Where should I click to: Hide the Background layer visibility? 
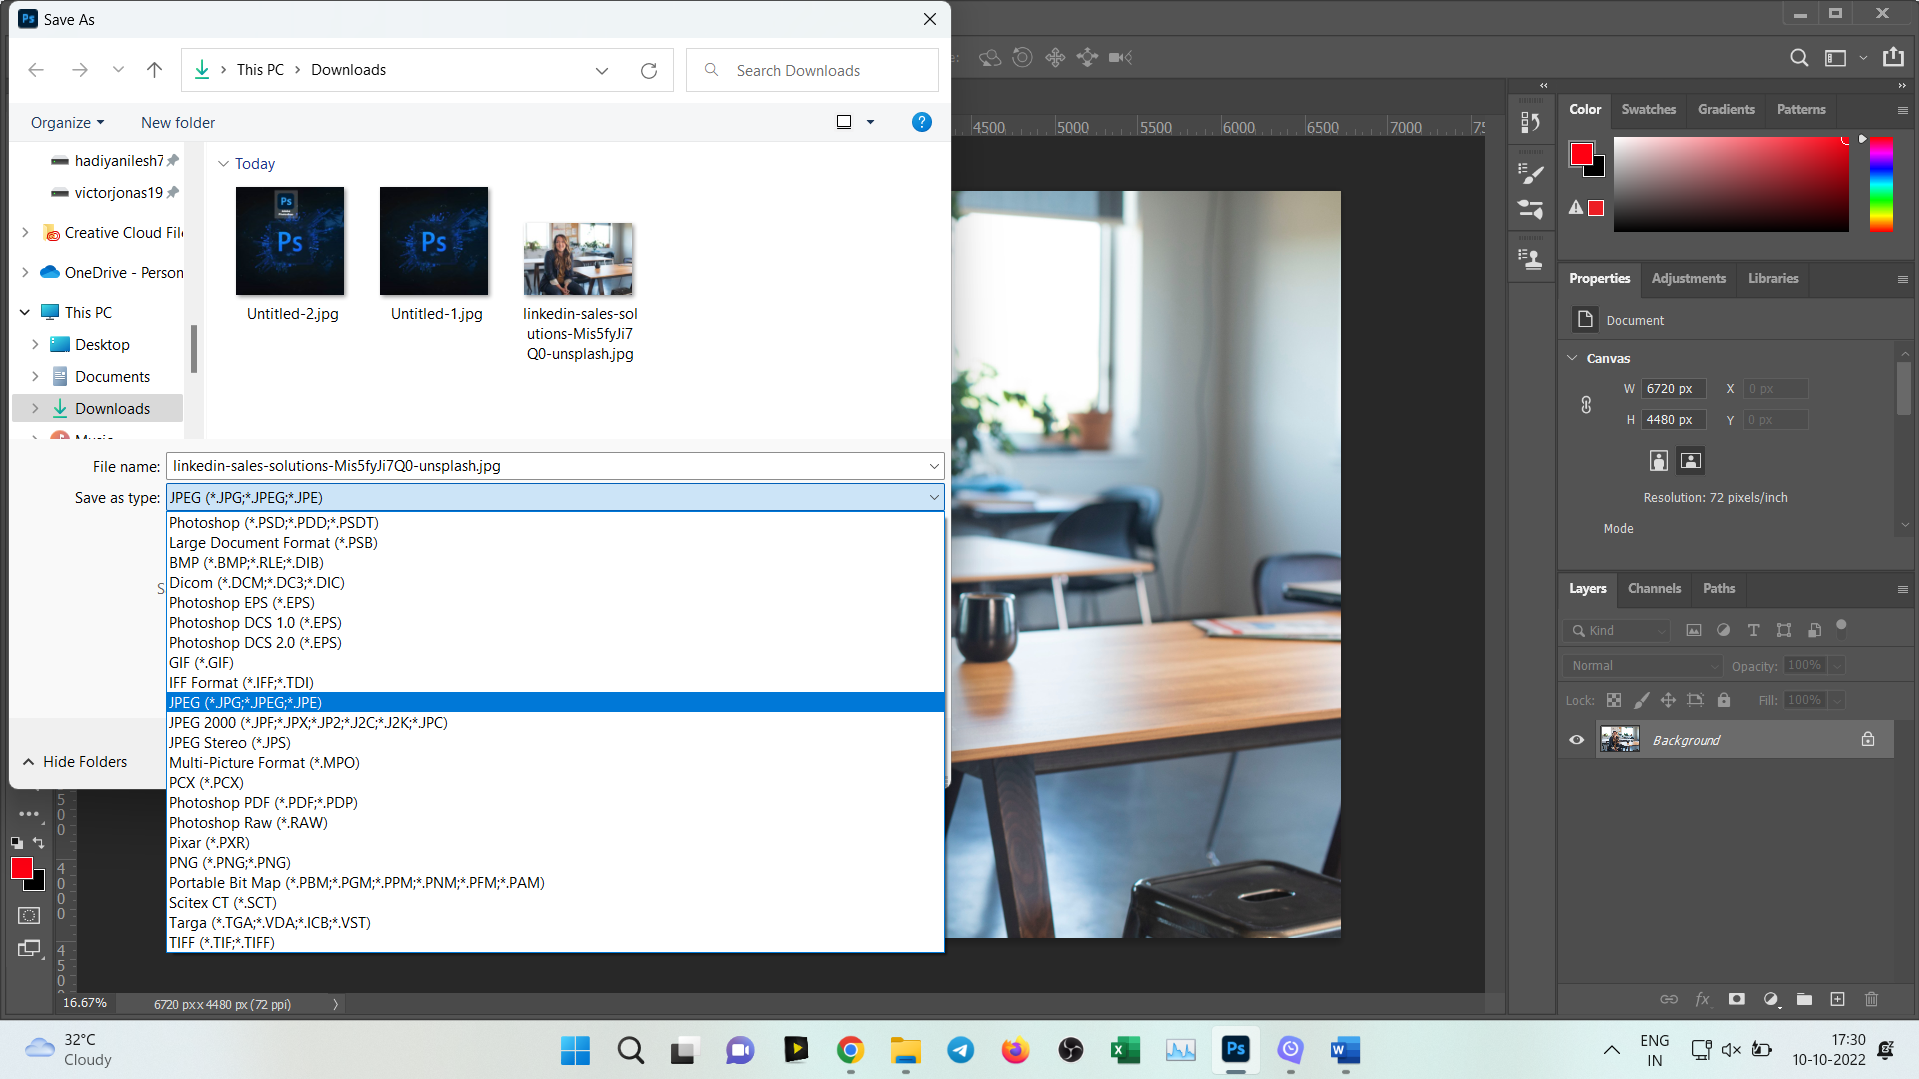point(1577,740)
